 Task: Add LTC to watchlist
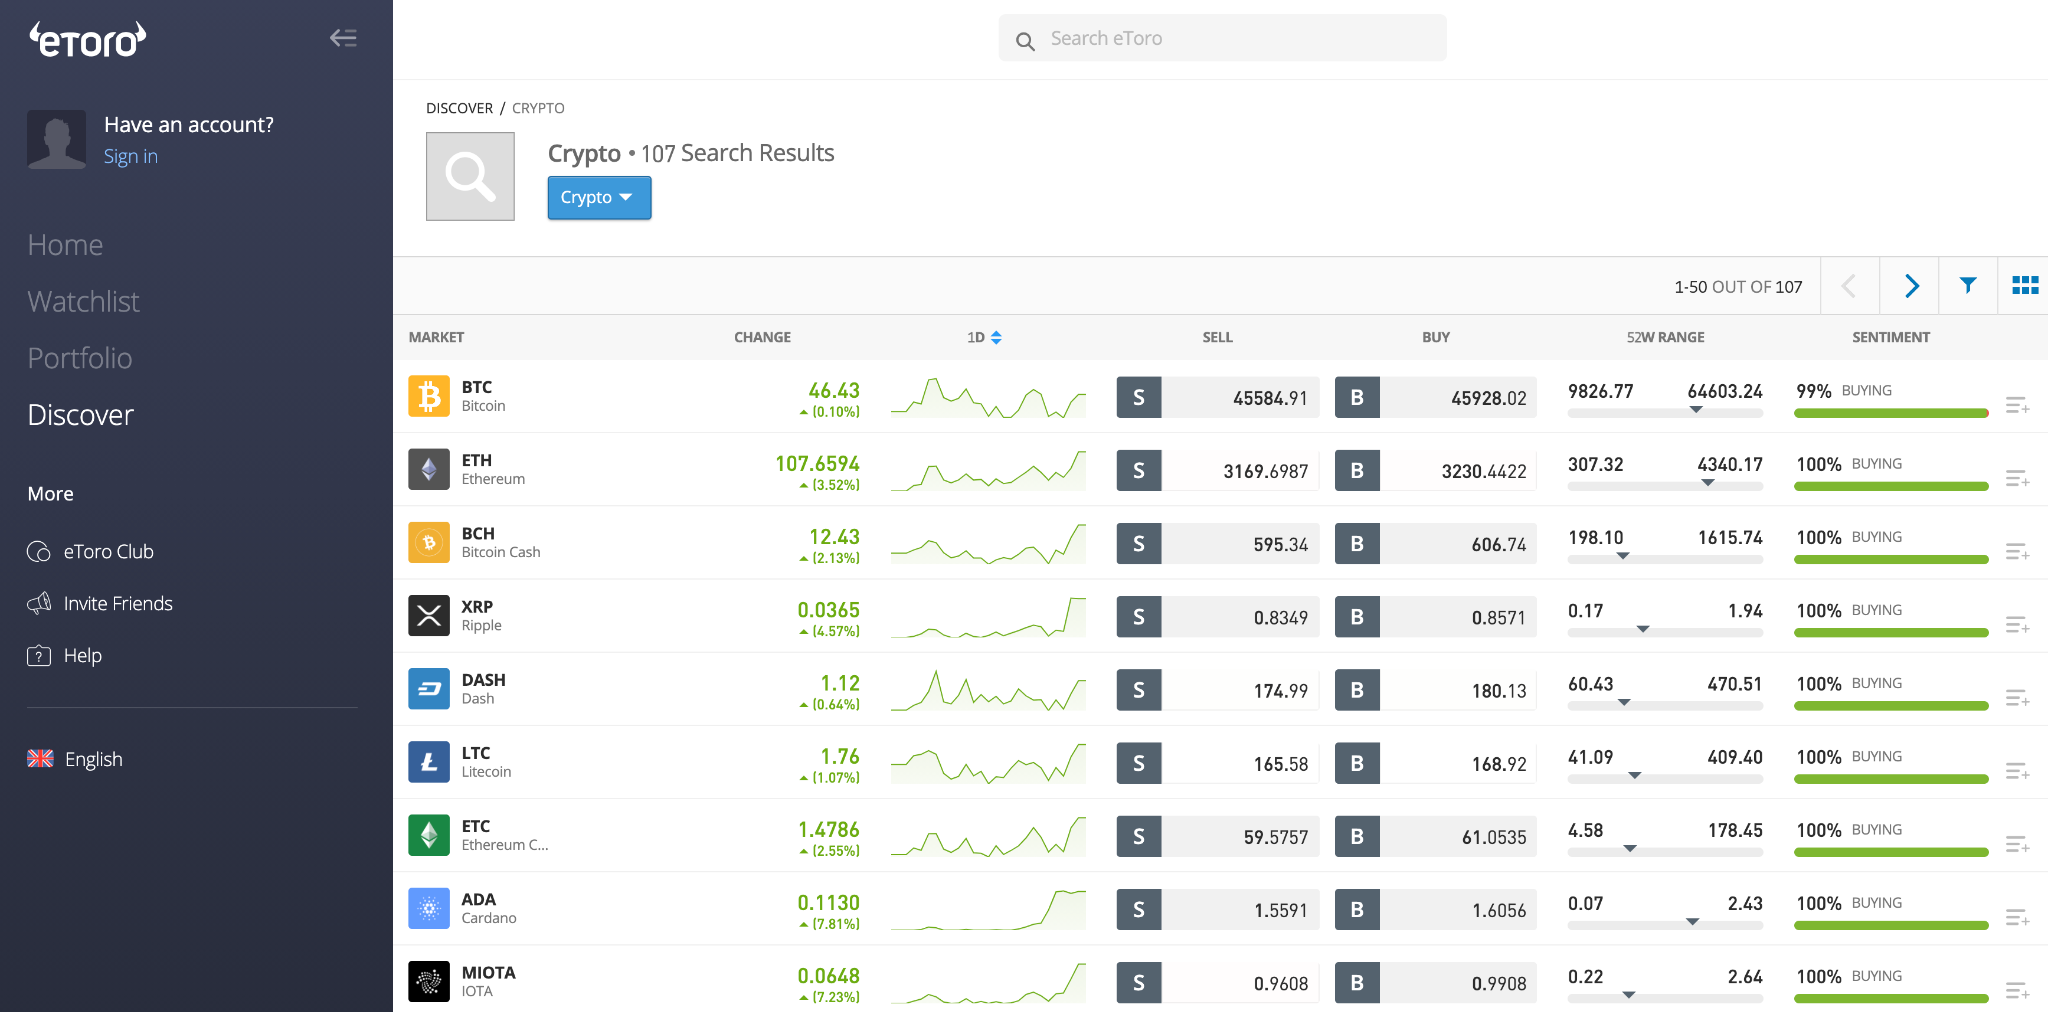tap(2017, 770)
